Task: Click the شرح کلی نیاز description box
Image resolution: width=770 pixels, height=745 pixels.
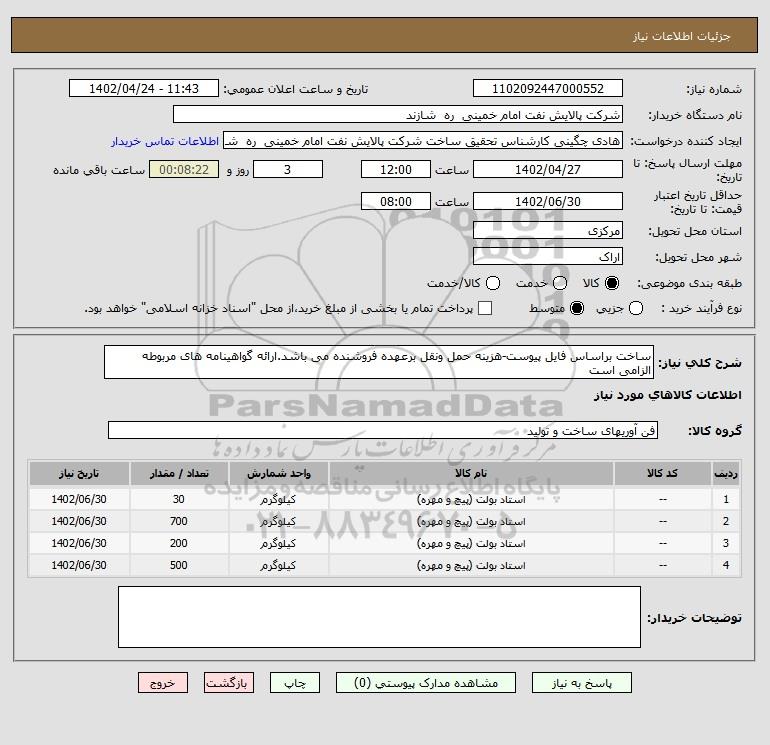Action: 379,362
